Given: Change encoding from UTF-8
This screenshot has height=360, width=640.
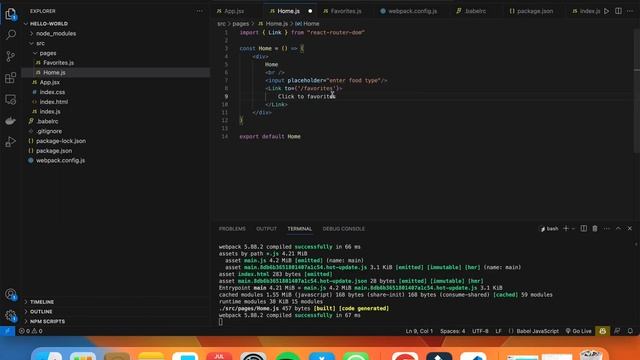Looking at the screenshot, I should [x=480, y=331].
